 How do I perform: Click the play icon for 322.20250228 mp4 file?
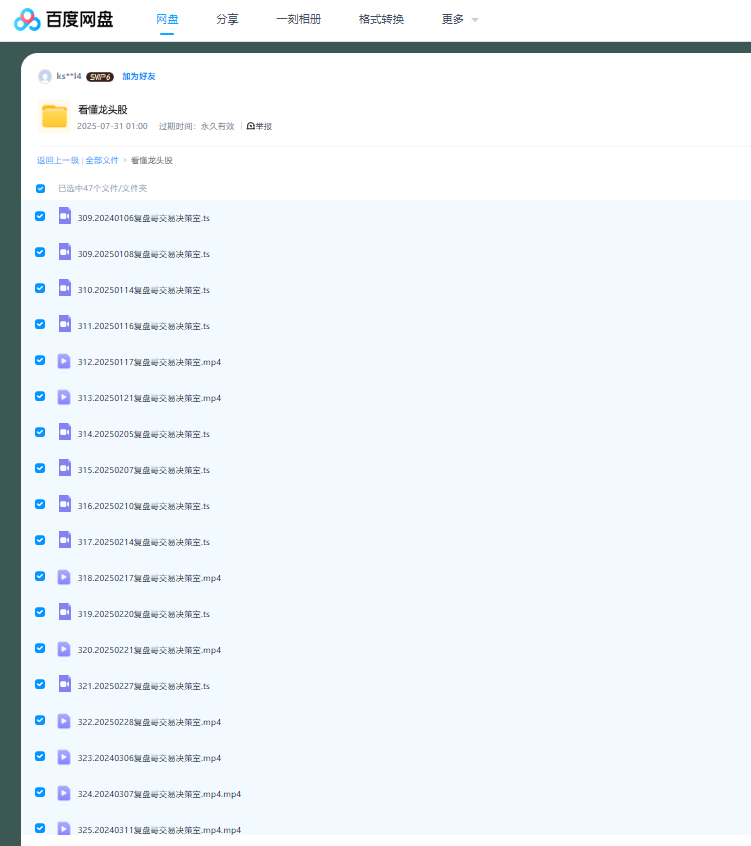[x=64, y=721]
